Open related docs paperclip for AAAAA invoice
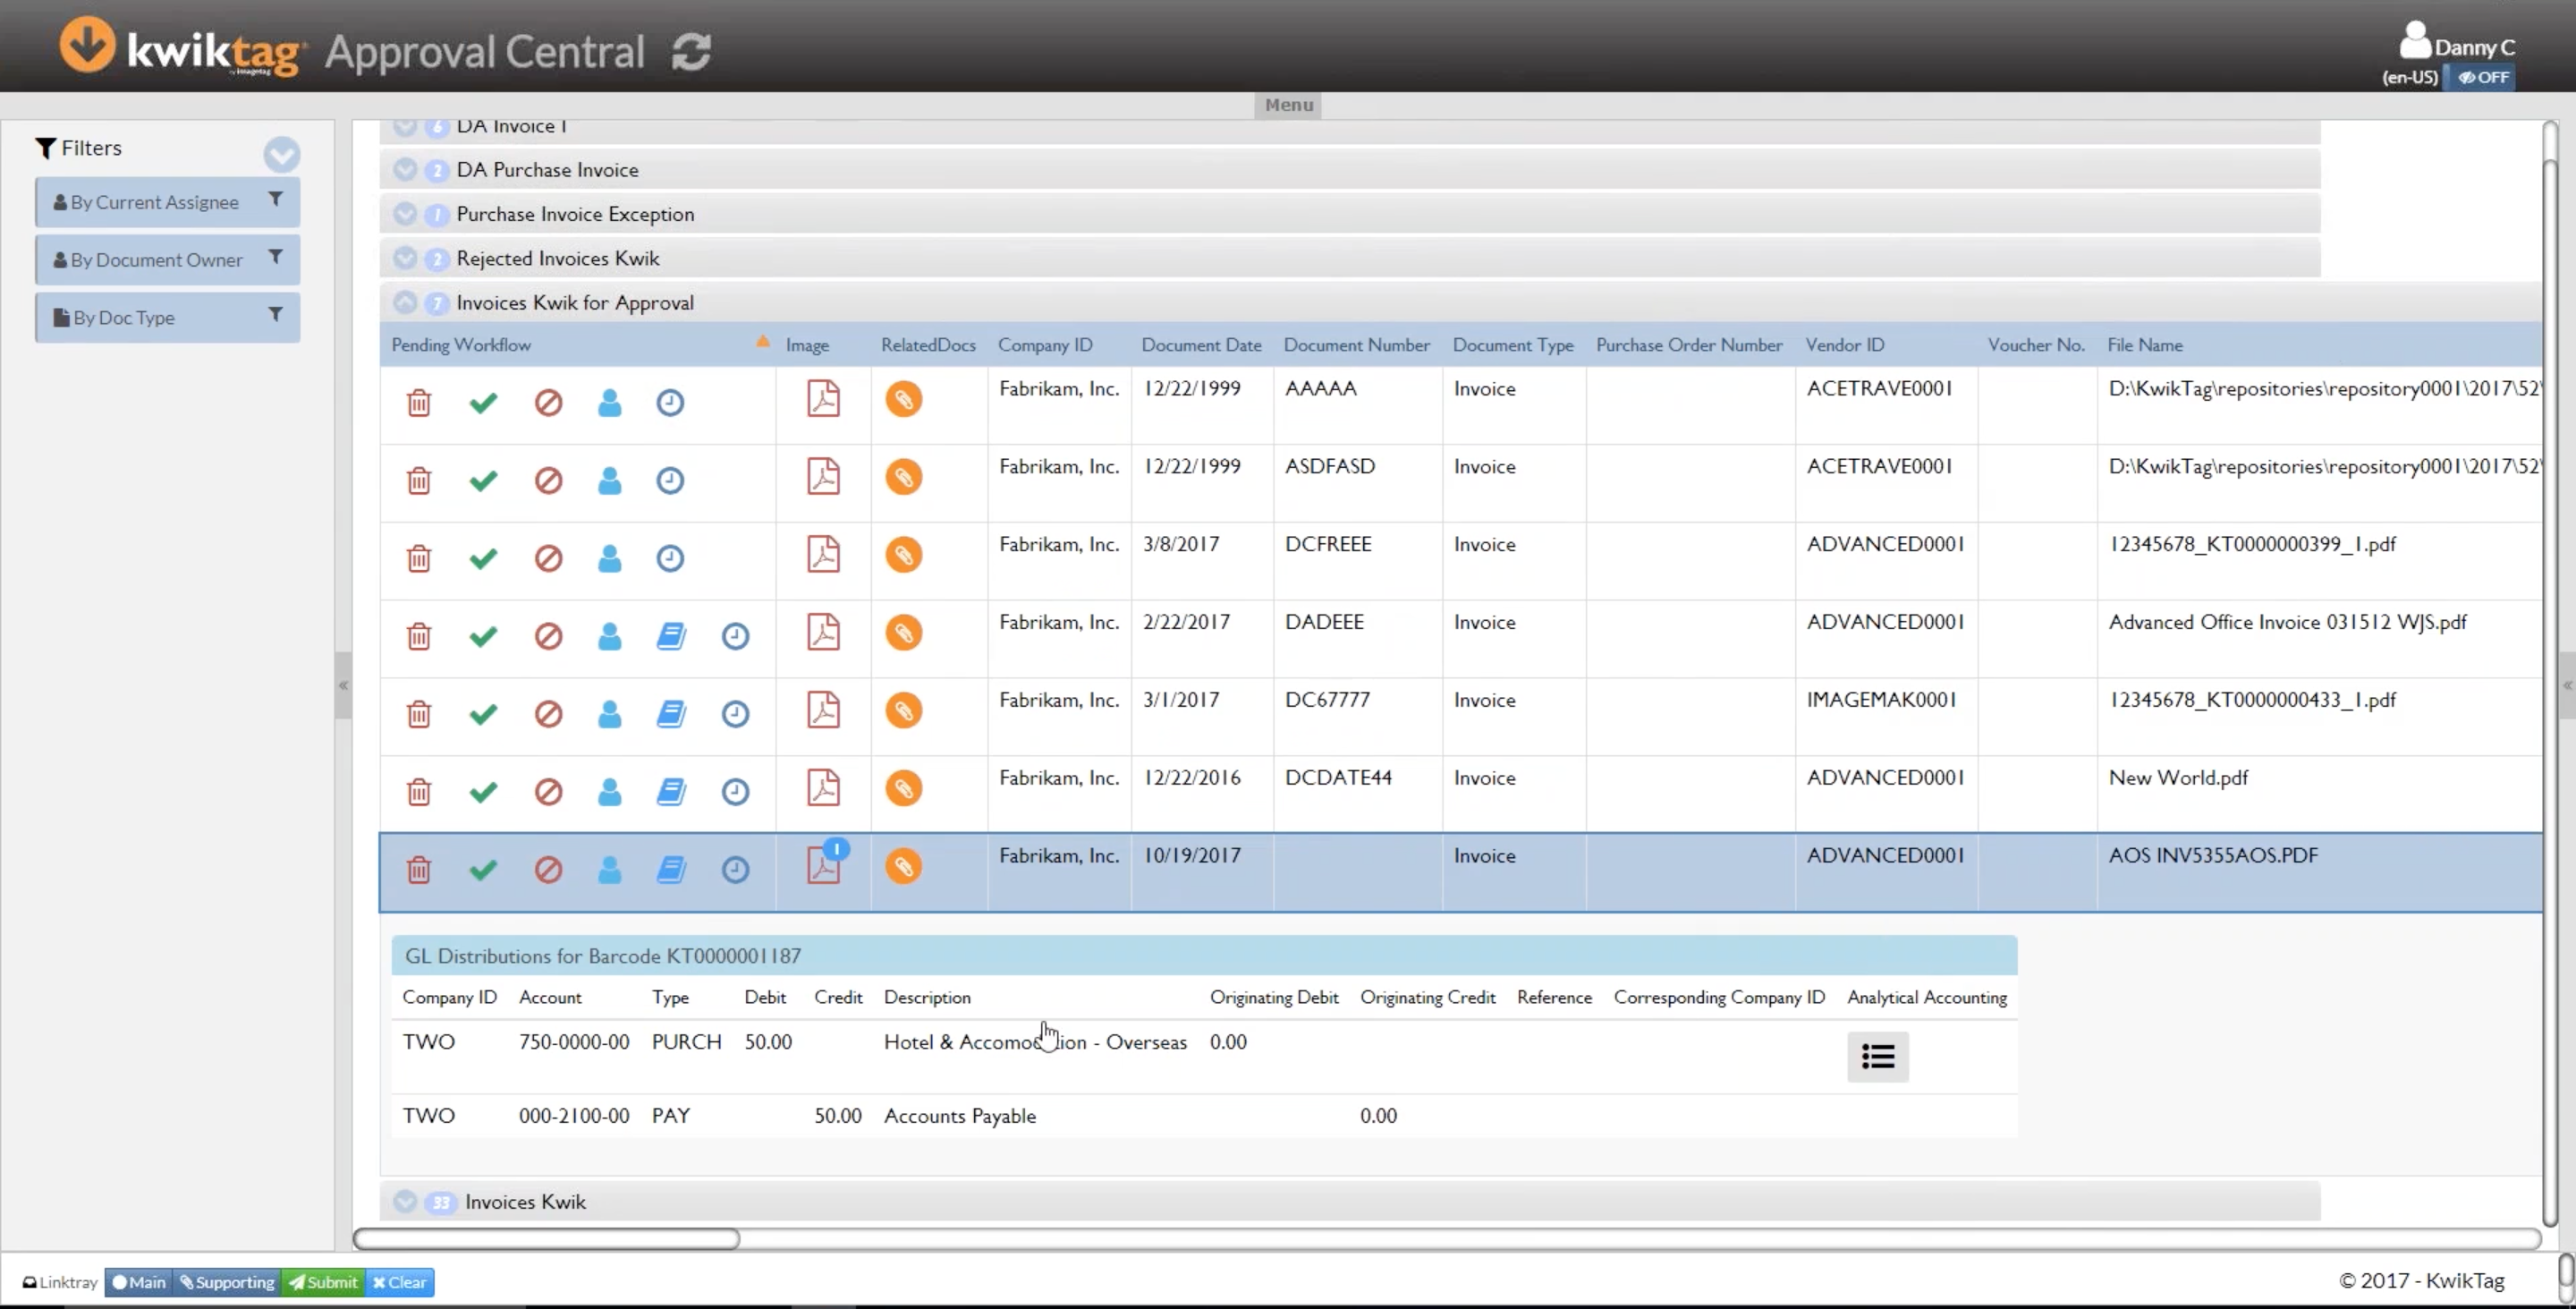This screenshot has height=1309, width=2576. click(x=903, y=399)
